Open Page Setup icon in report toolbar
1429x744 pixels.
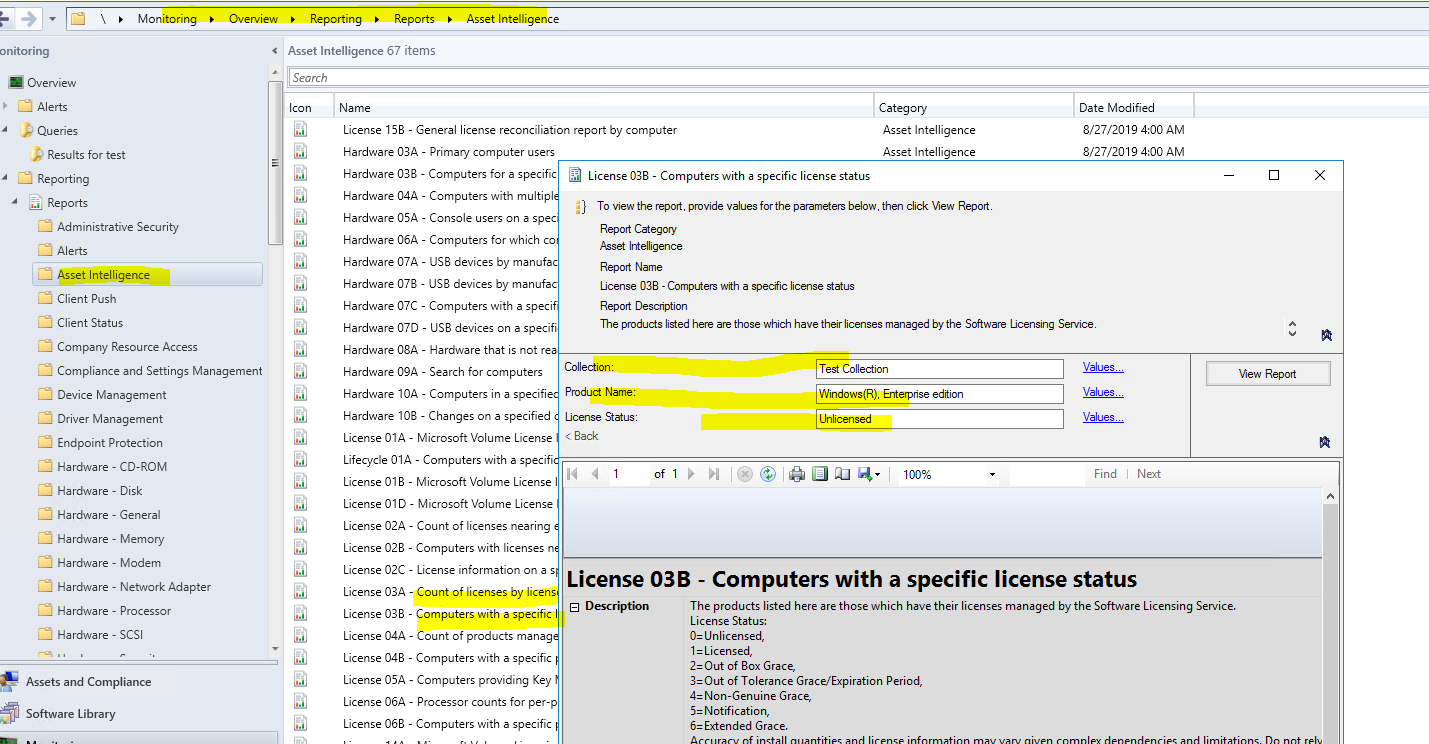(842, 474)
